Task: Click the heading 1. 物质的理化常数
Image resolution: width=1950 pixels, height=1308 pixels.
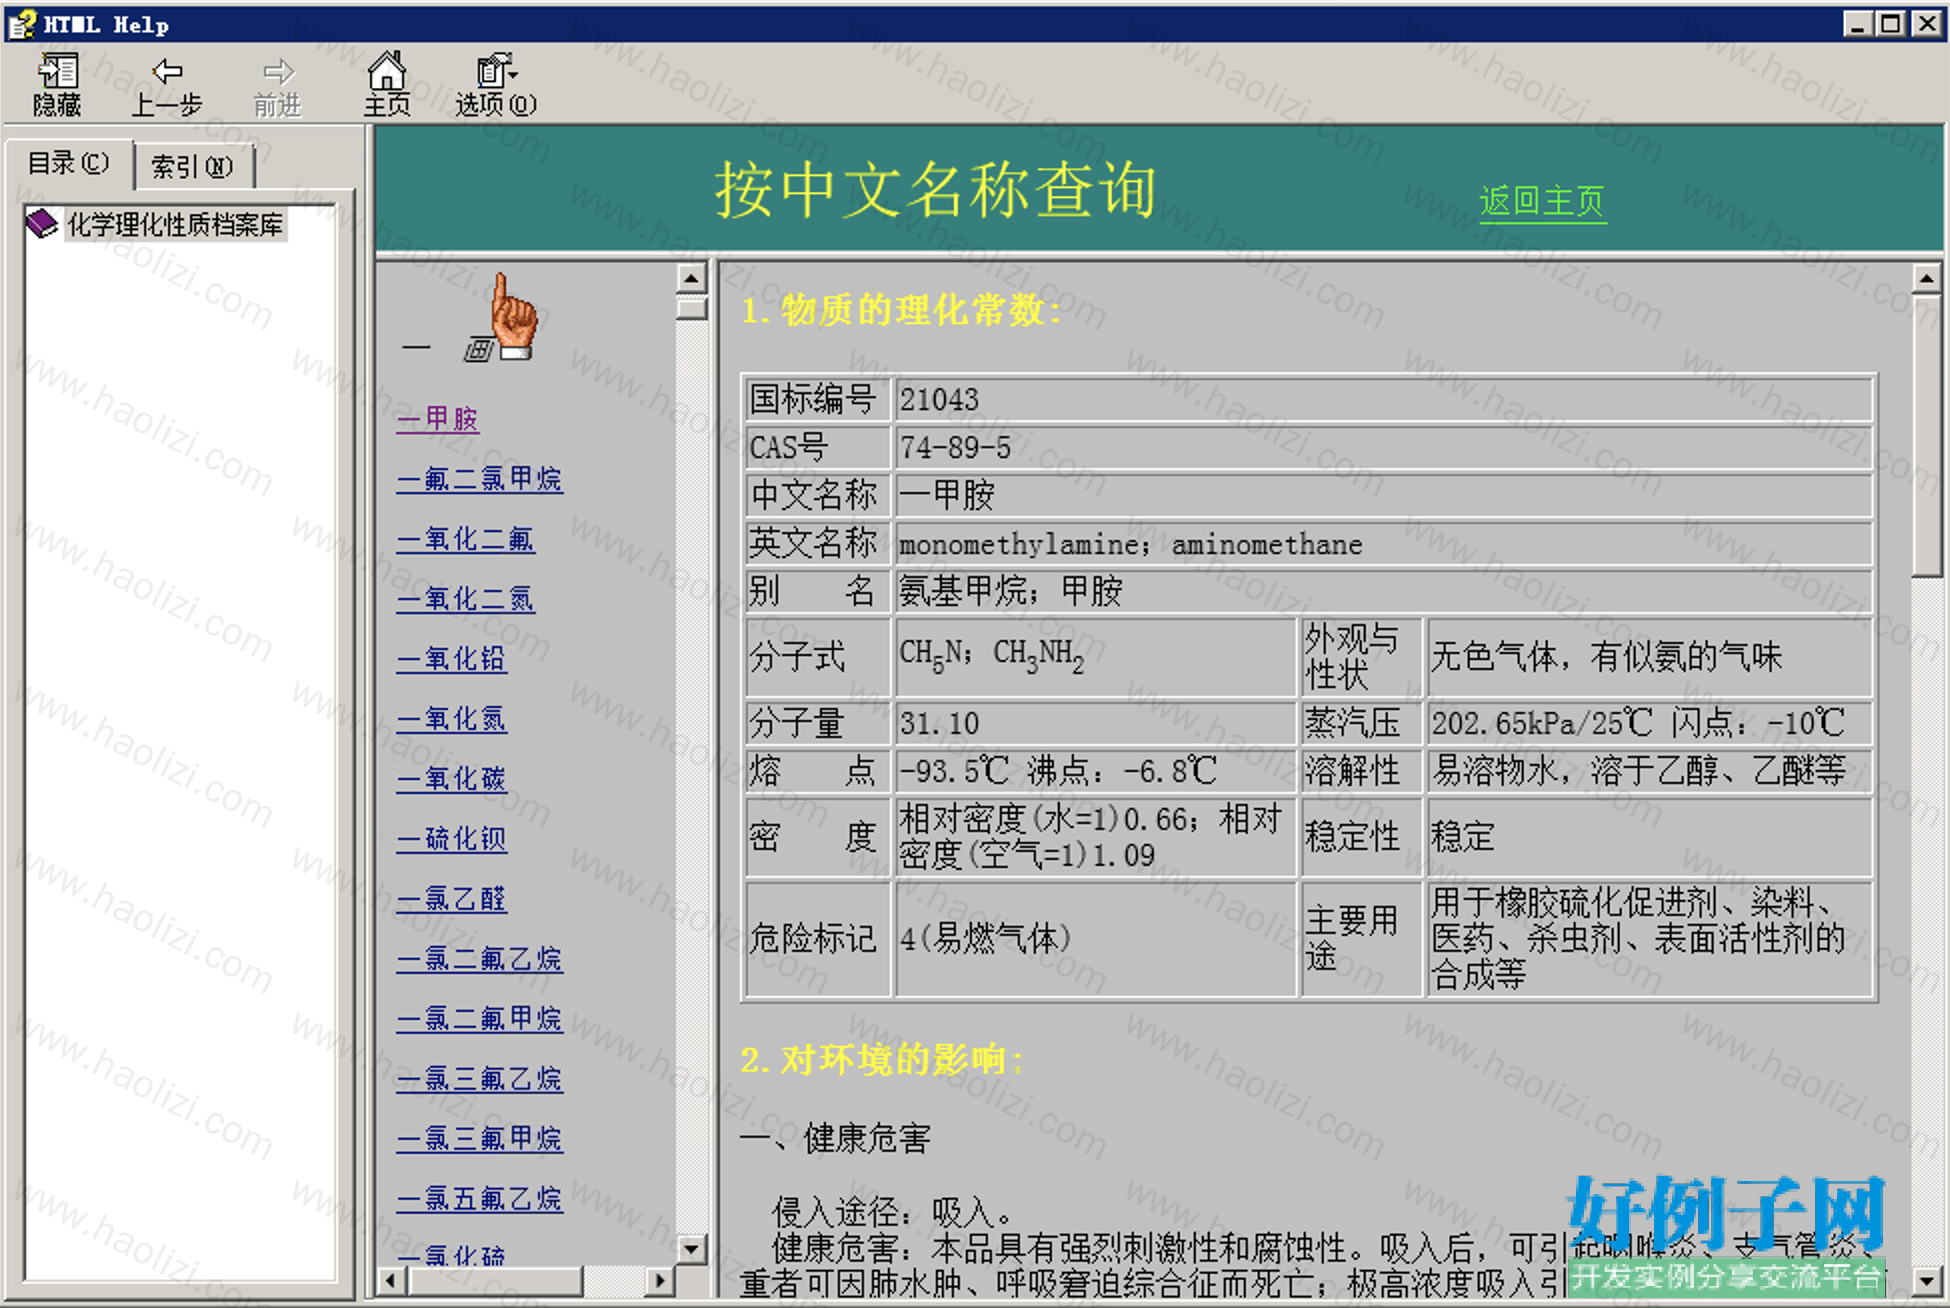Action: click(x=901, y=309)
